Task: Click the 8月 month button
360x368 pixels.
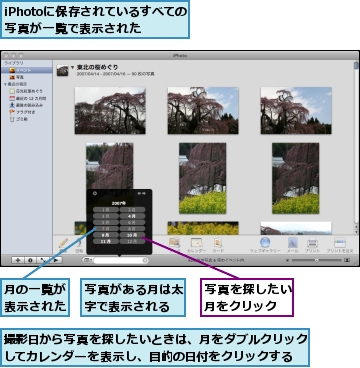Action: [132, 229]
